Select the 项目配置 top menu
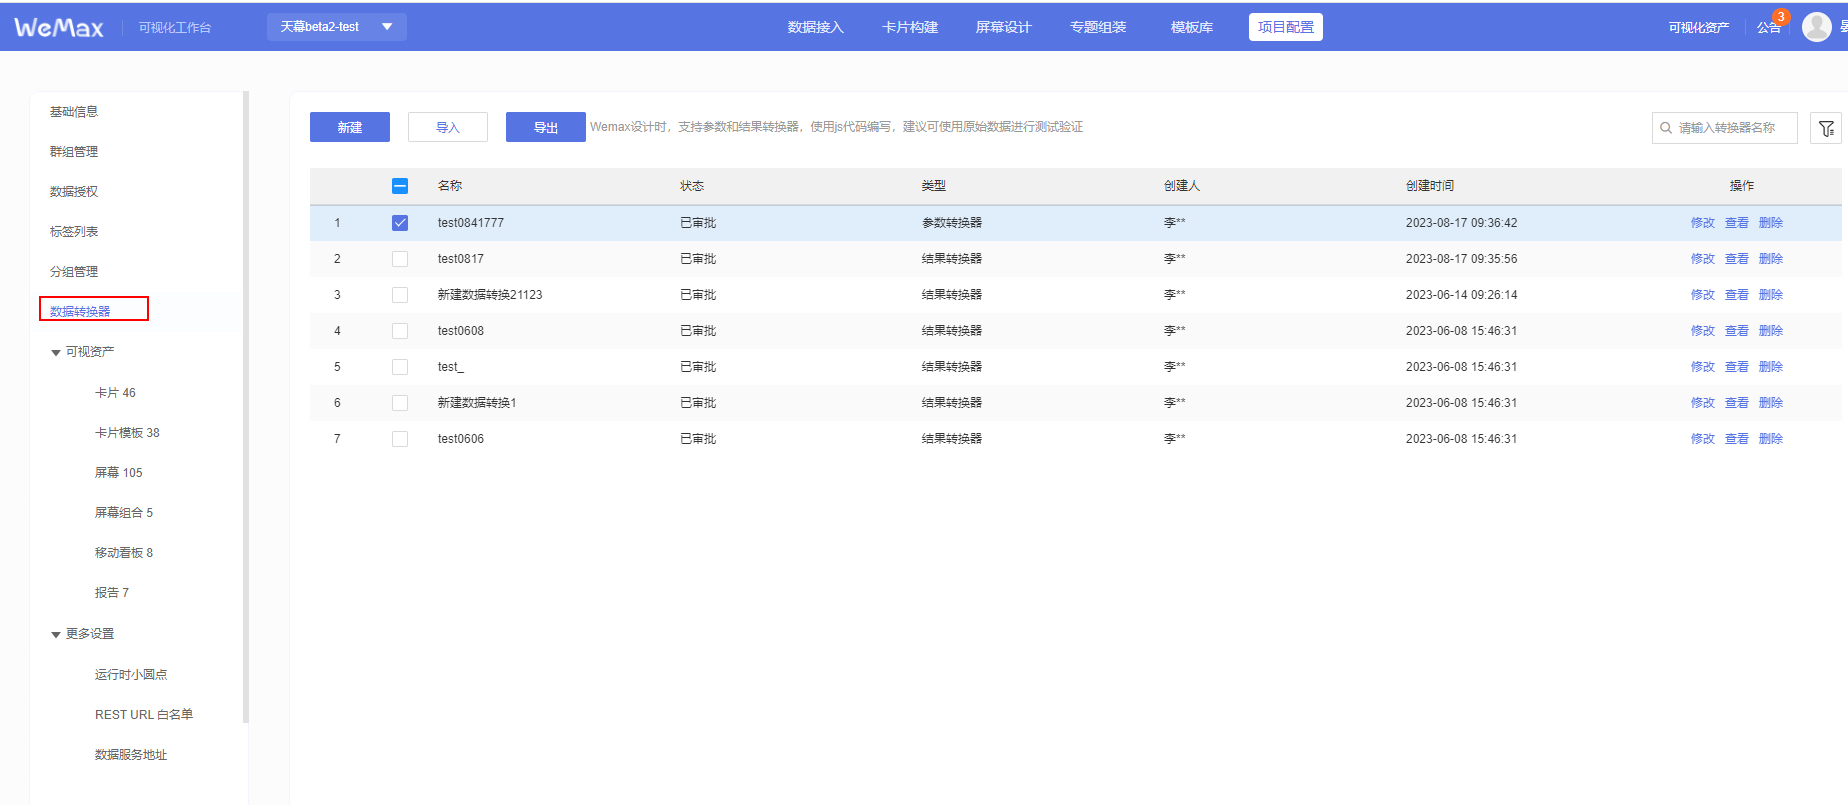 point(1286,27)
